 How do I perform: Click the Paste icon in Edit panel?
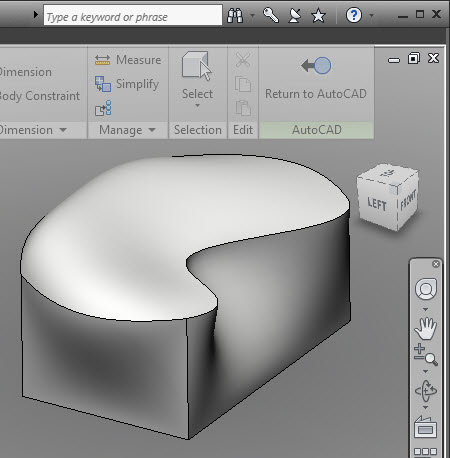tap(243, 108)
